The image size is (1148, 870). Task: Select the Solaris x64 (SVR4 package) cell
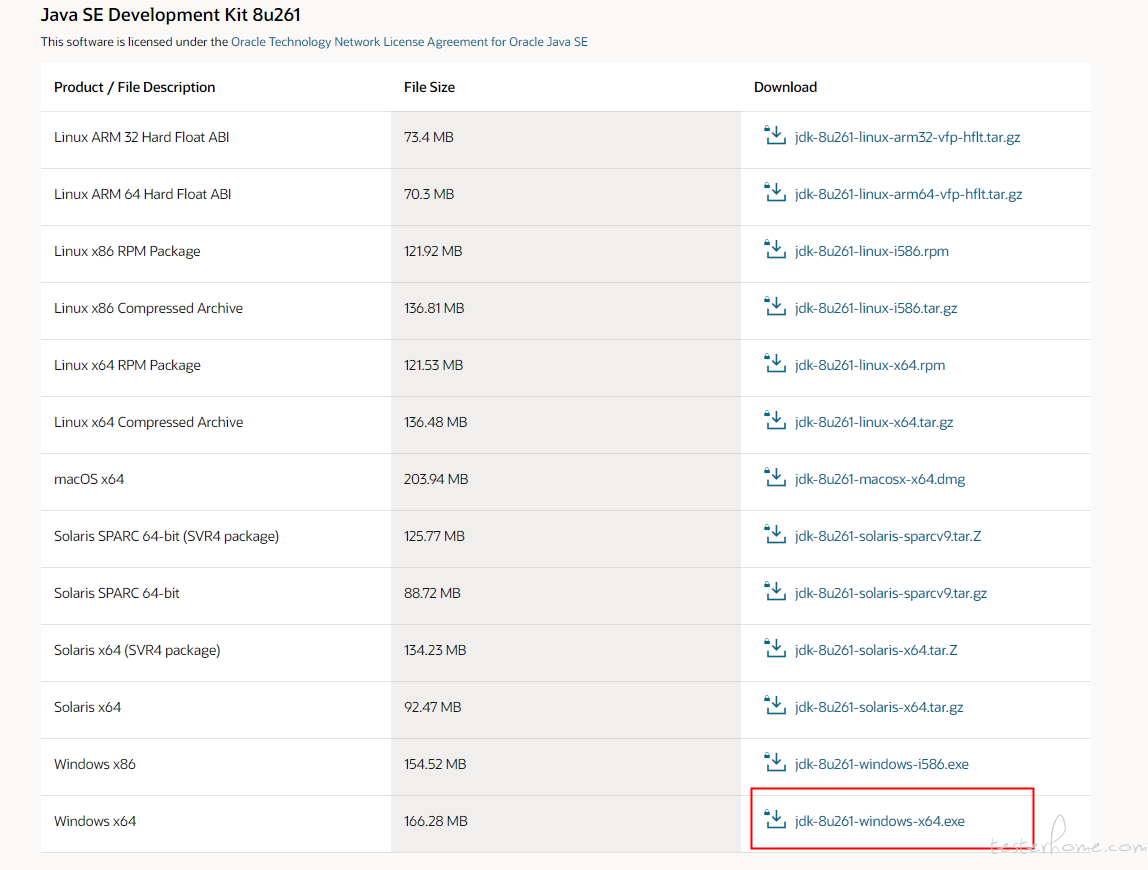(x=216, y=653)
